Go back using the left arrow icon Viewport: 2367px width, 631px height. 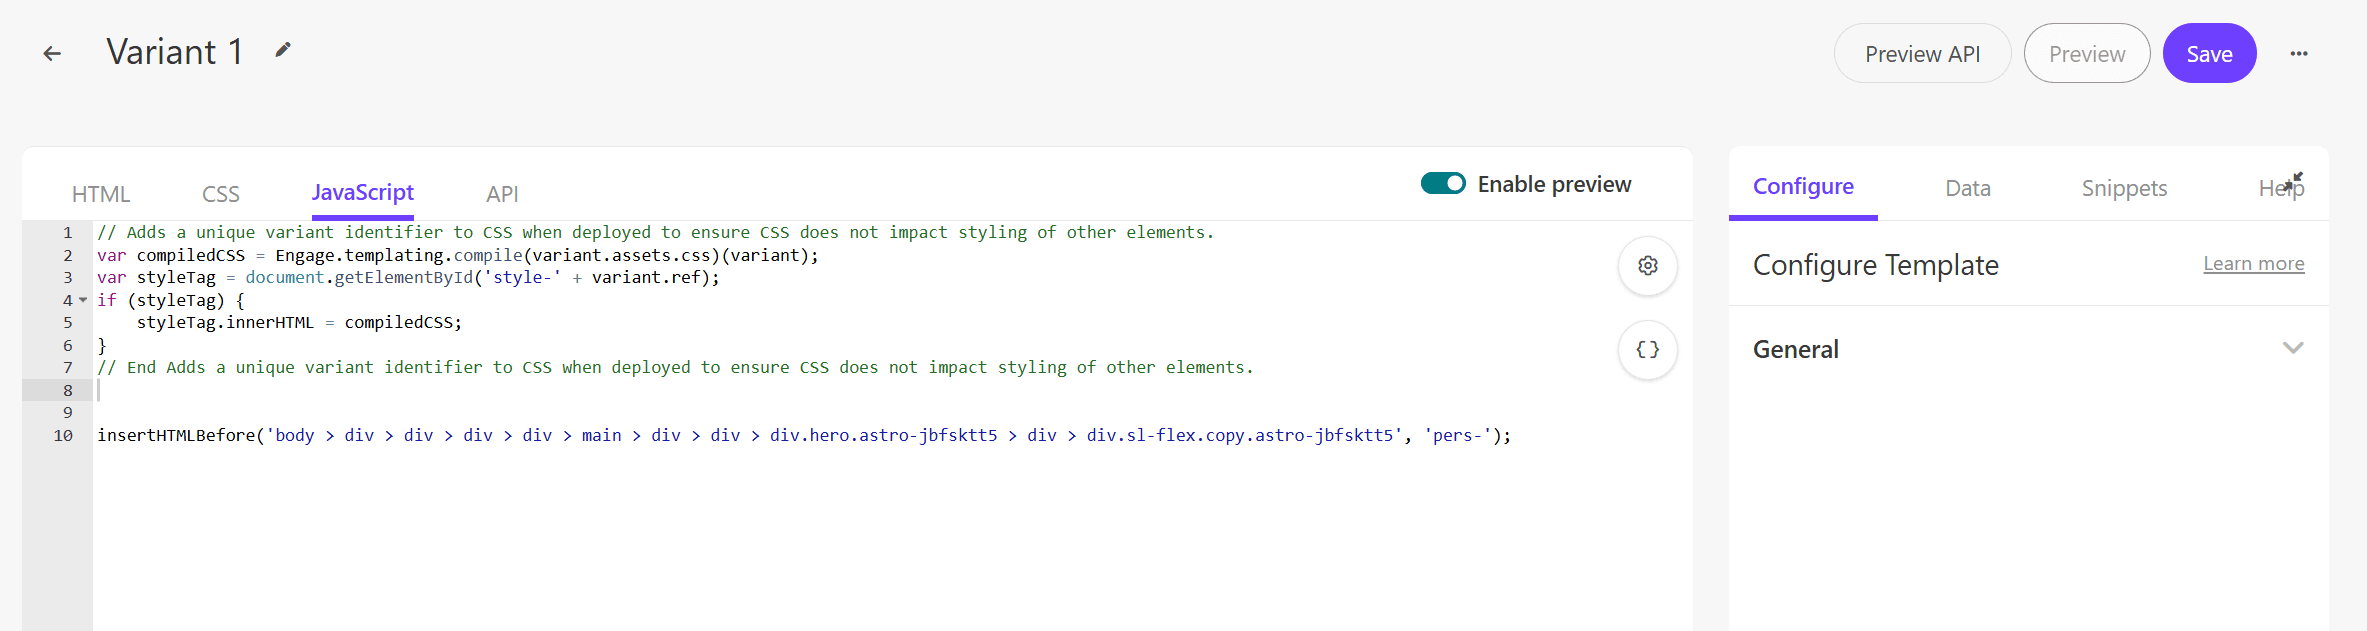52,54
